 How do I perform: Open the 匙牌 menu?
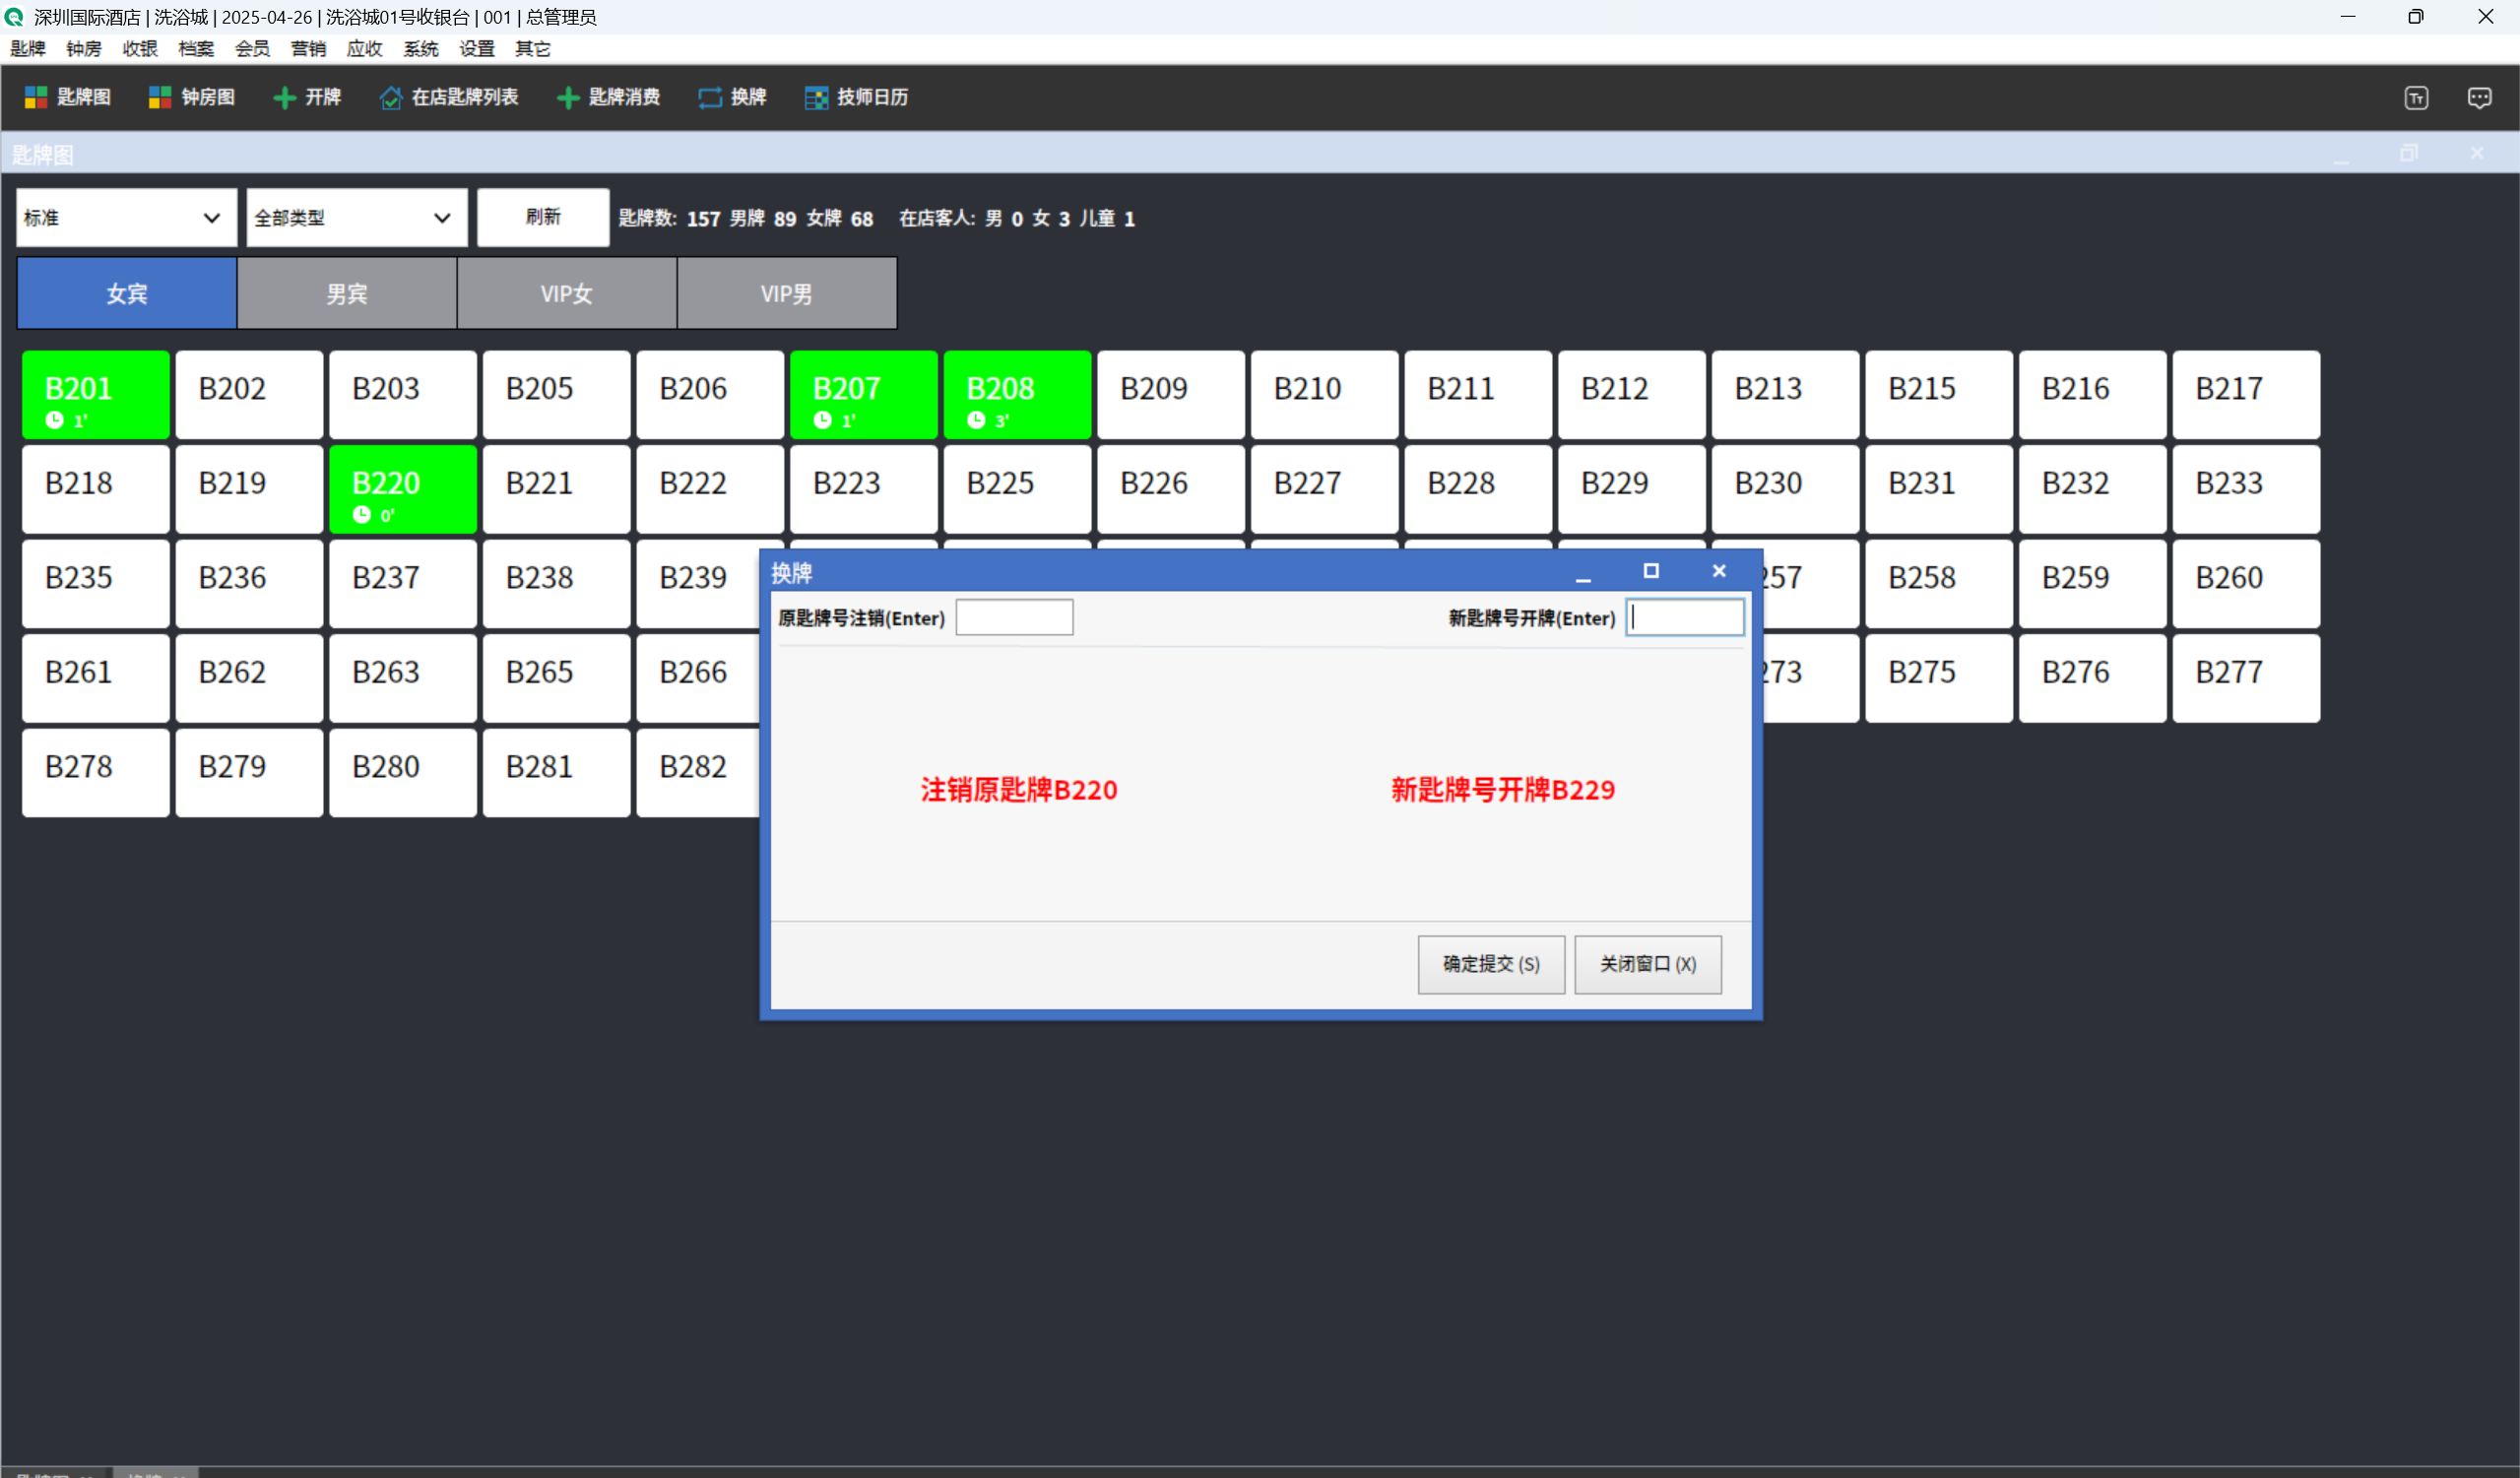[28, 49]
